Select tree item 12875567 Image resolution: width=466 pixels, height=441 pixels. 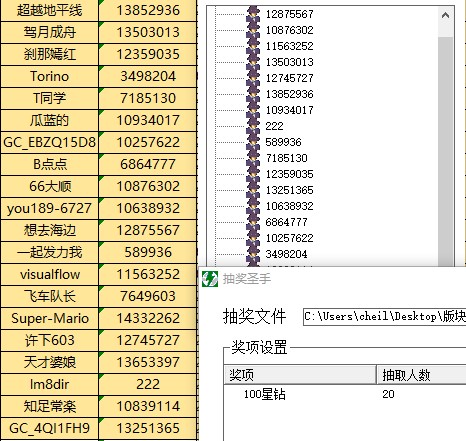click(289, 14)
